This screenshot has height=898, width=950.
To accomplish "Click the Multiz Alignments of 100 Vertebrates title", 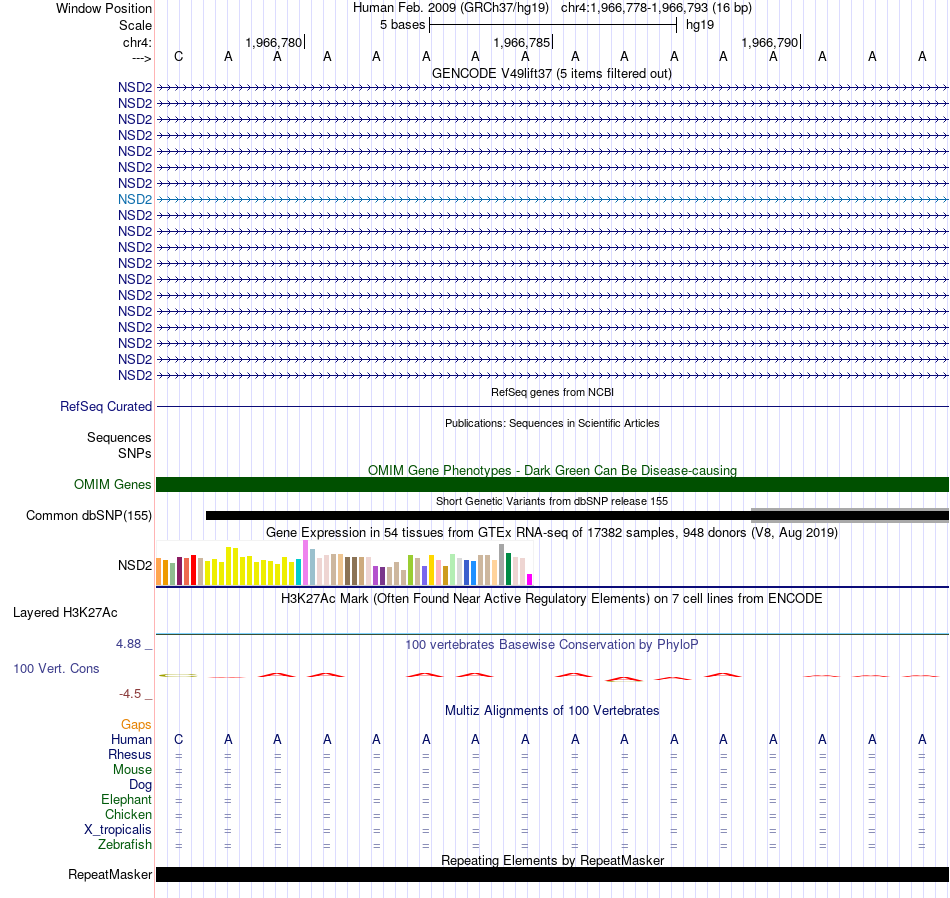I will point(551,710).
